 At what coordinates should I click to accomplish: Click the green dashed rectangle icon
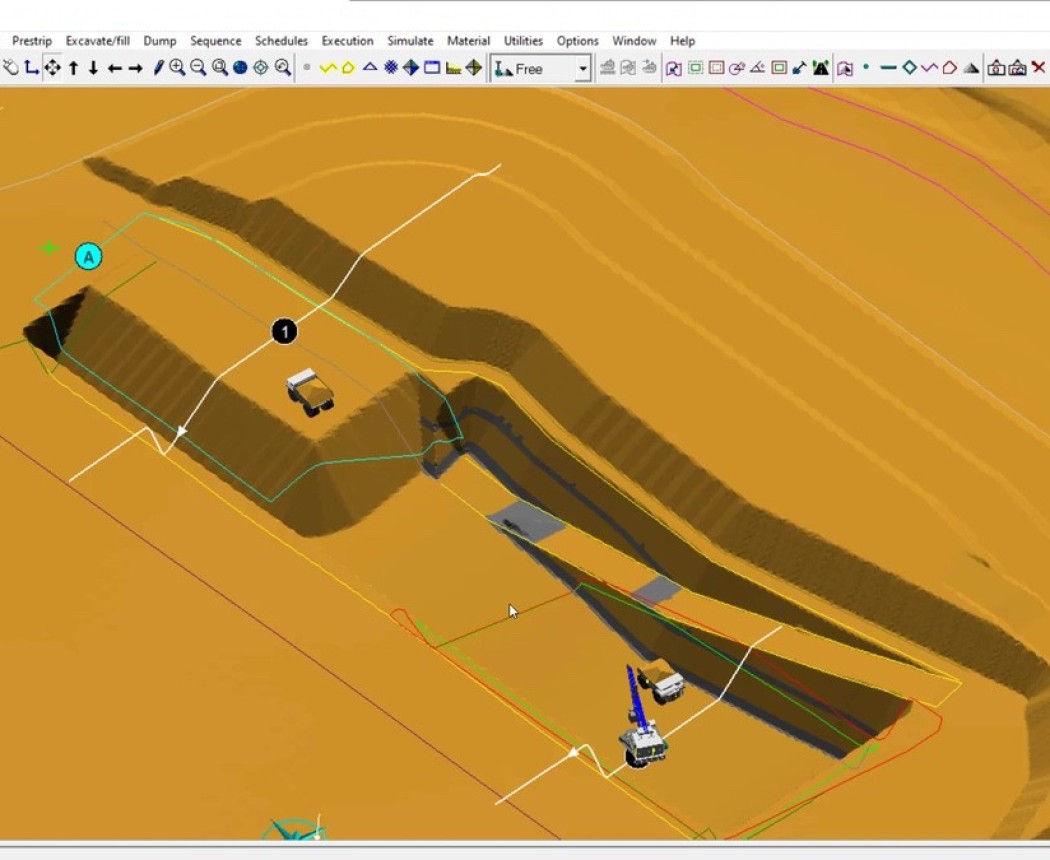(696, 68)
